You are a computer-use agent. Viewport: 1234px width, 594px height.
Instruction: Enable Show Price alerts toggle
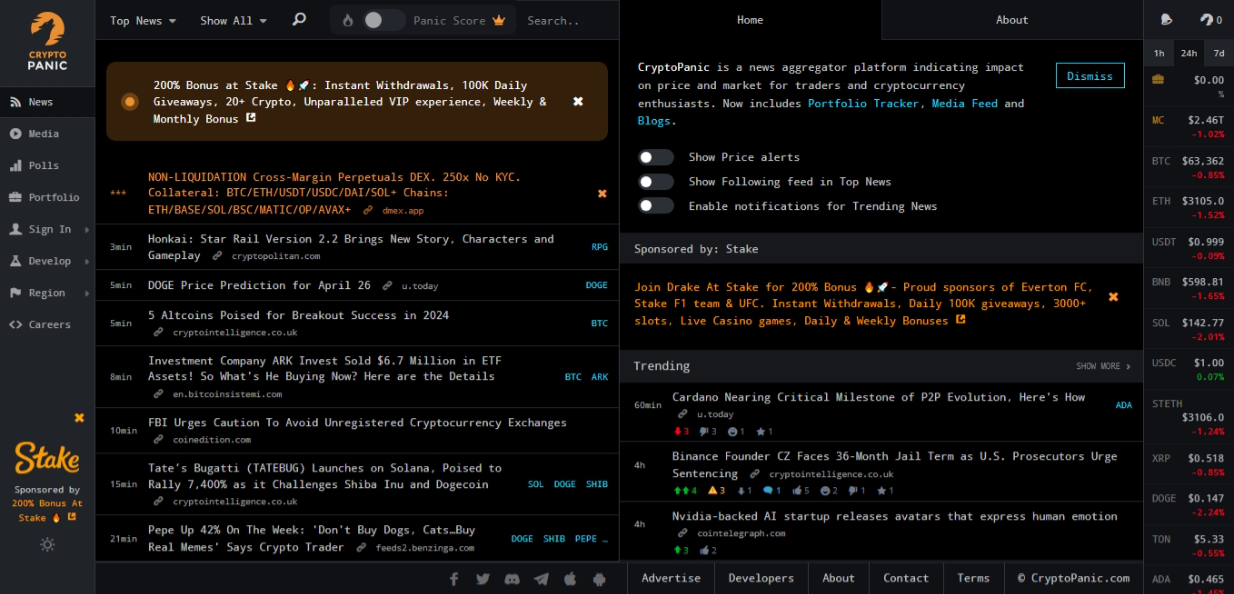[x=656, y=157]
